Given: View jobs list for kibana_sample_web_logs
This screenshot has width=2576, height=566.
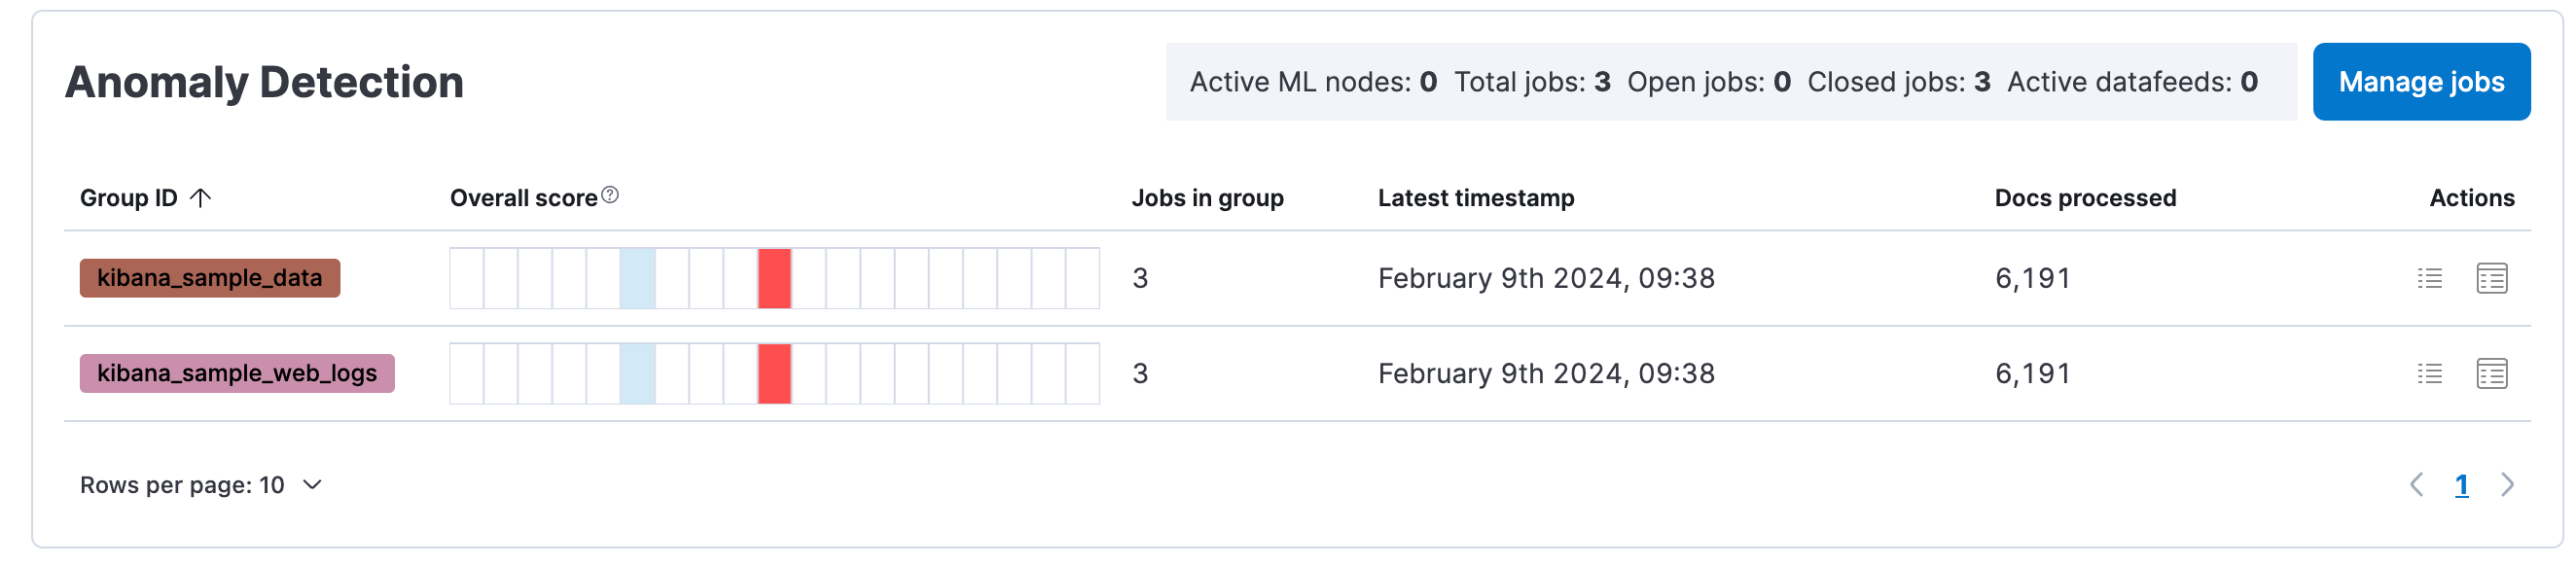Looking at the screenshot, I should pyautogui.click(x=2429, y=373).
